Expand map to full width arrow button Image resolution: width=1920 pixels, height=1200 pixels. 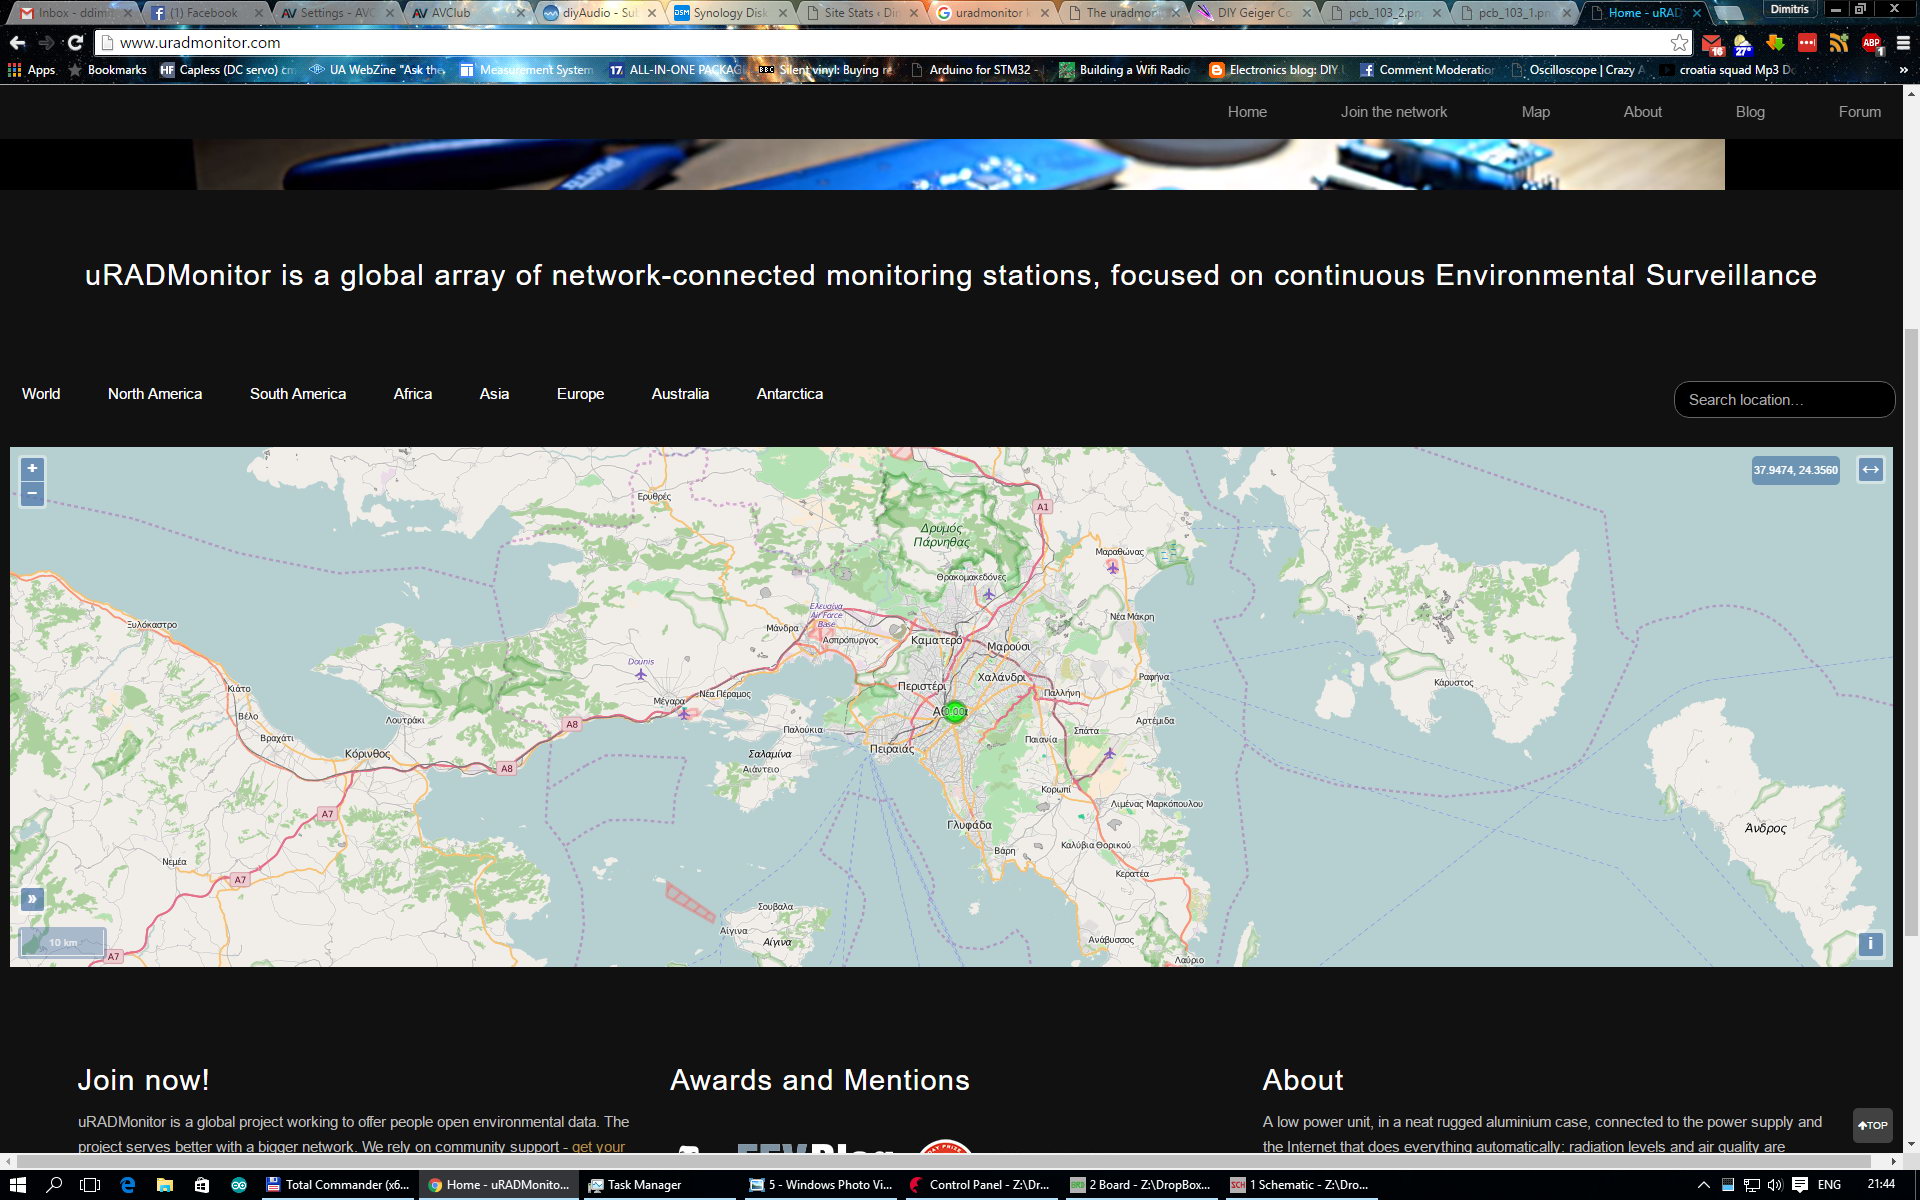(x=1870, y=469)
